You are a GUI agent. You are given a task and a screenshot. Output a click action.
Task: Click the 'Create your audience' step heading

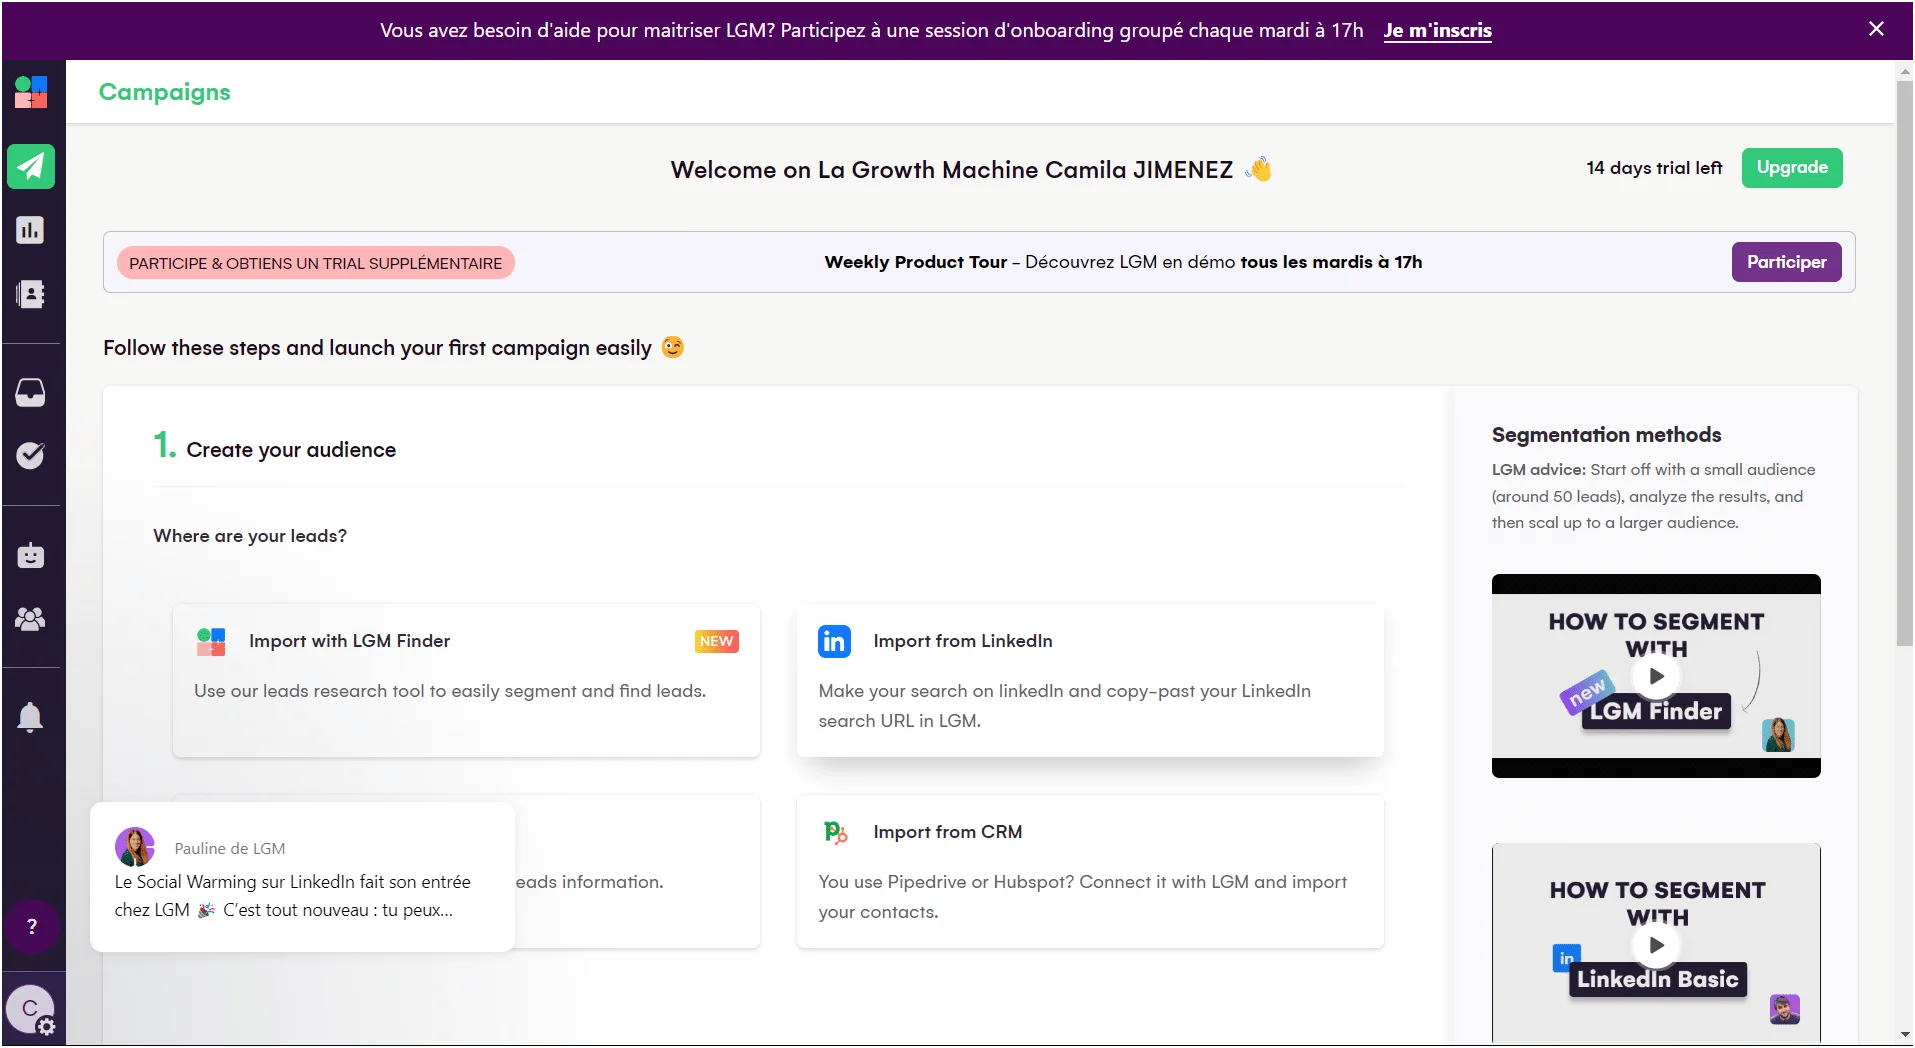coord(291,450)
